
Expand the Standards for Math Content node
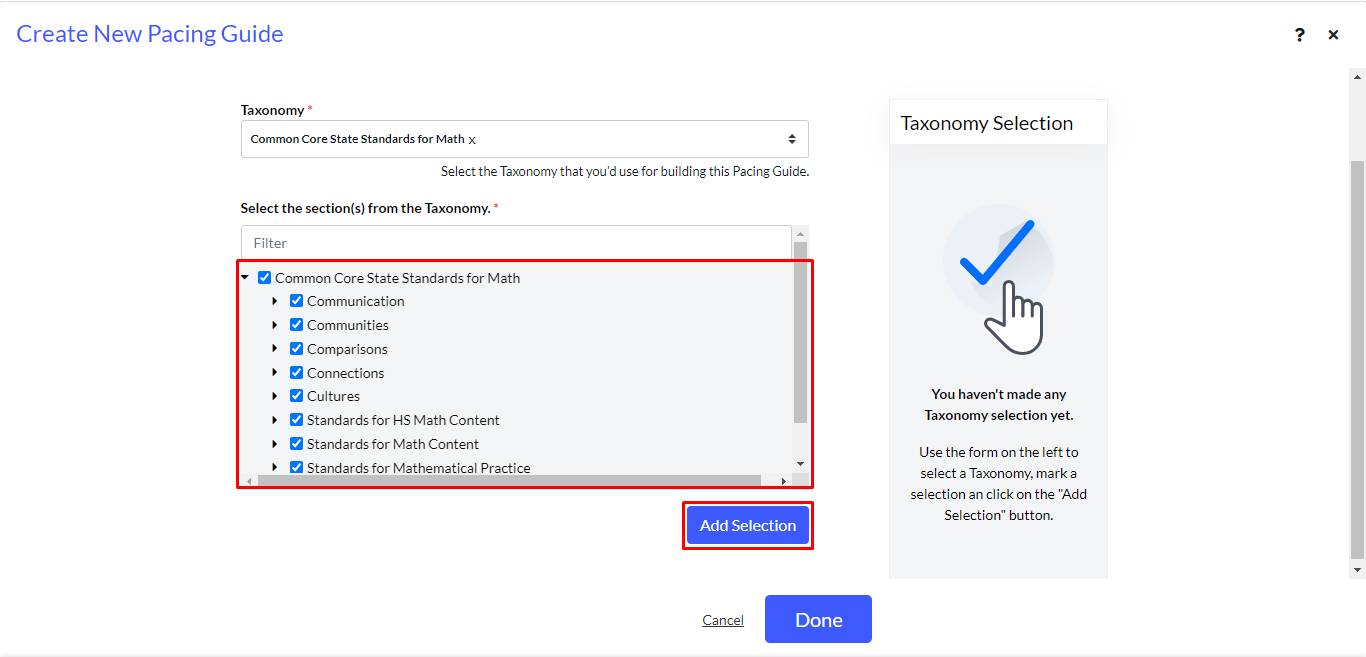tap(275, 444)
